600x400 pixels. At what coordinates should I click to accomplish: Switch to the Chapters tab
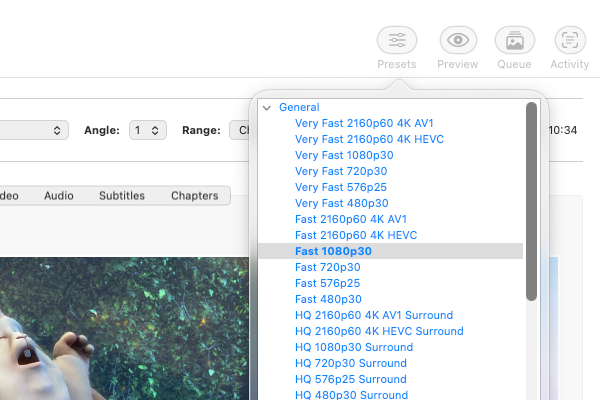[194, 196]
